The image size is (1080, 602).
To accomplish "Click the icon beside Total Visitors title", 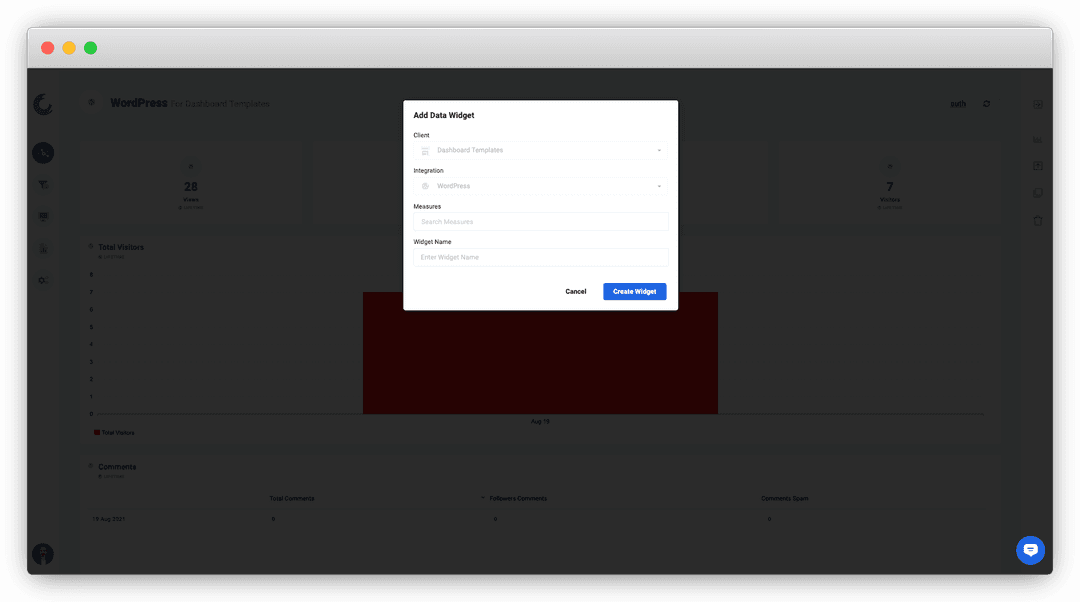I will 91,246.
